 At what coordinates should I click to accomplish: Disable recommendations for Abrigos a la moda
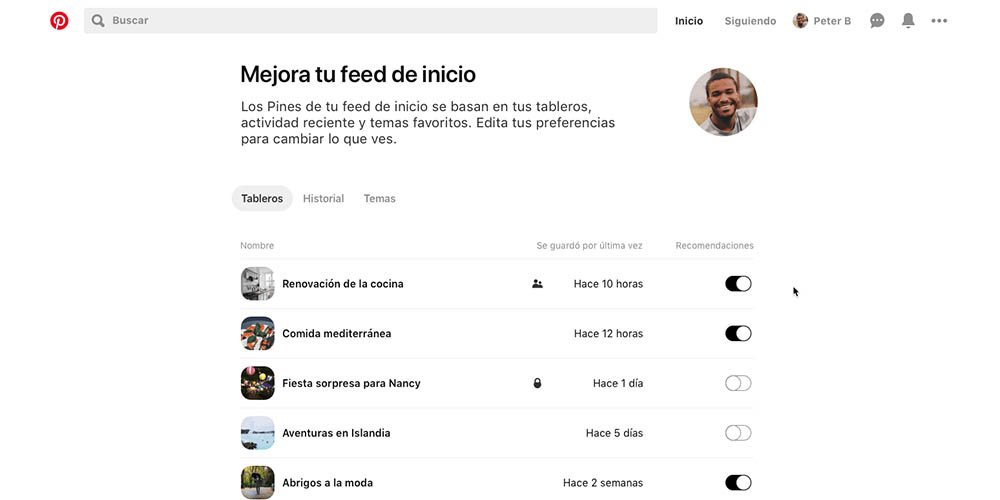(739, 483)
